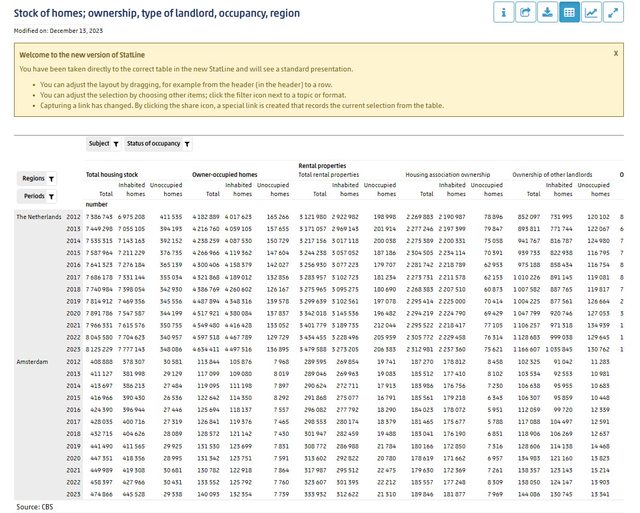Click the share link icon

[524, 12]
